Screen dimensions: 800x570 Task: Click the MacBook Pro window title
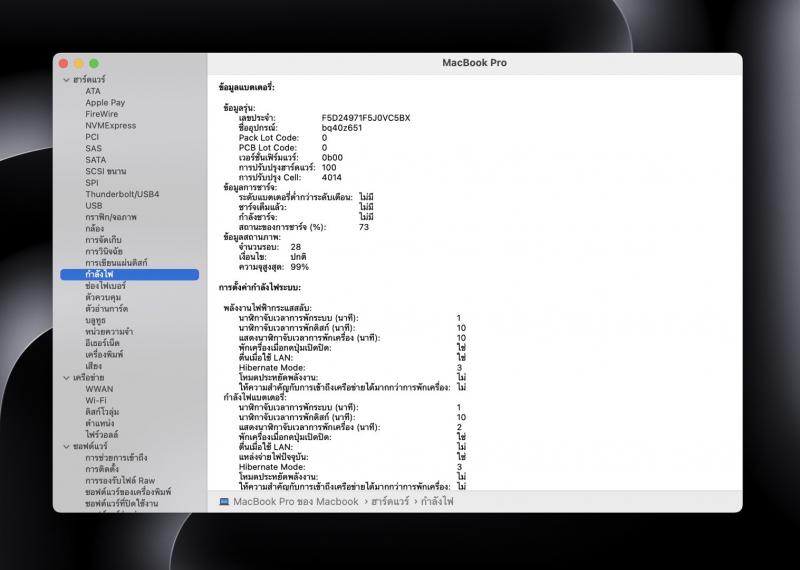(x=474, y=63)
